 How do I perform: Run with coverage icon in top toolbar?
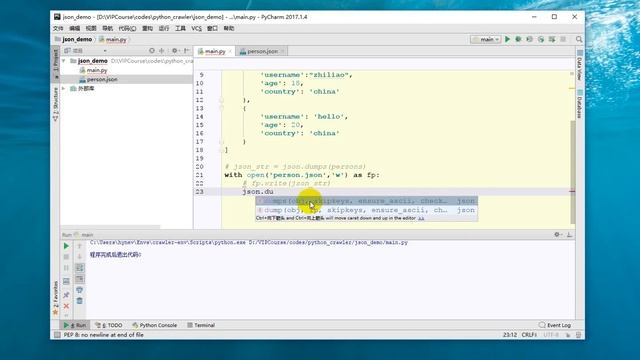click(x=529, y=39)
